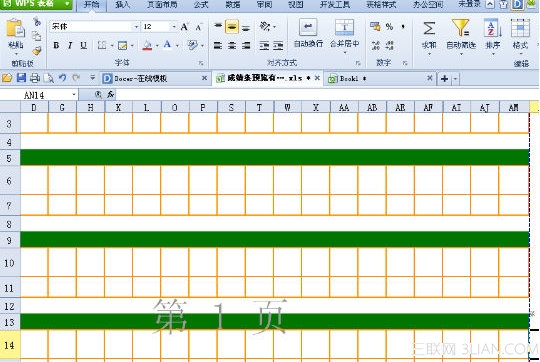
Task: Toggle center text alignment
Action: coord(232,45)
